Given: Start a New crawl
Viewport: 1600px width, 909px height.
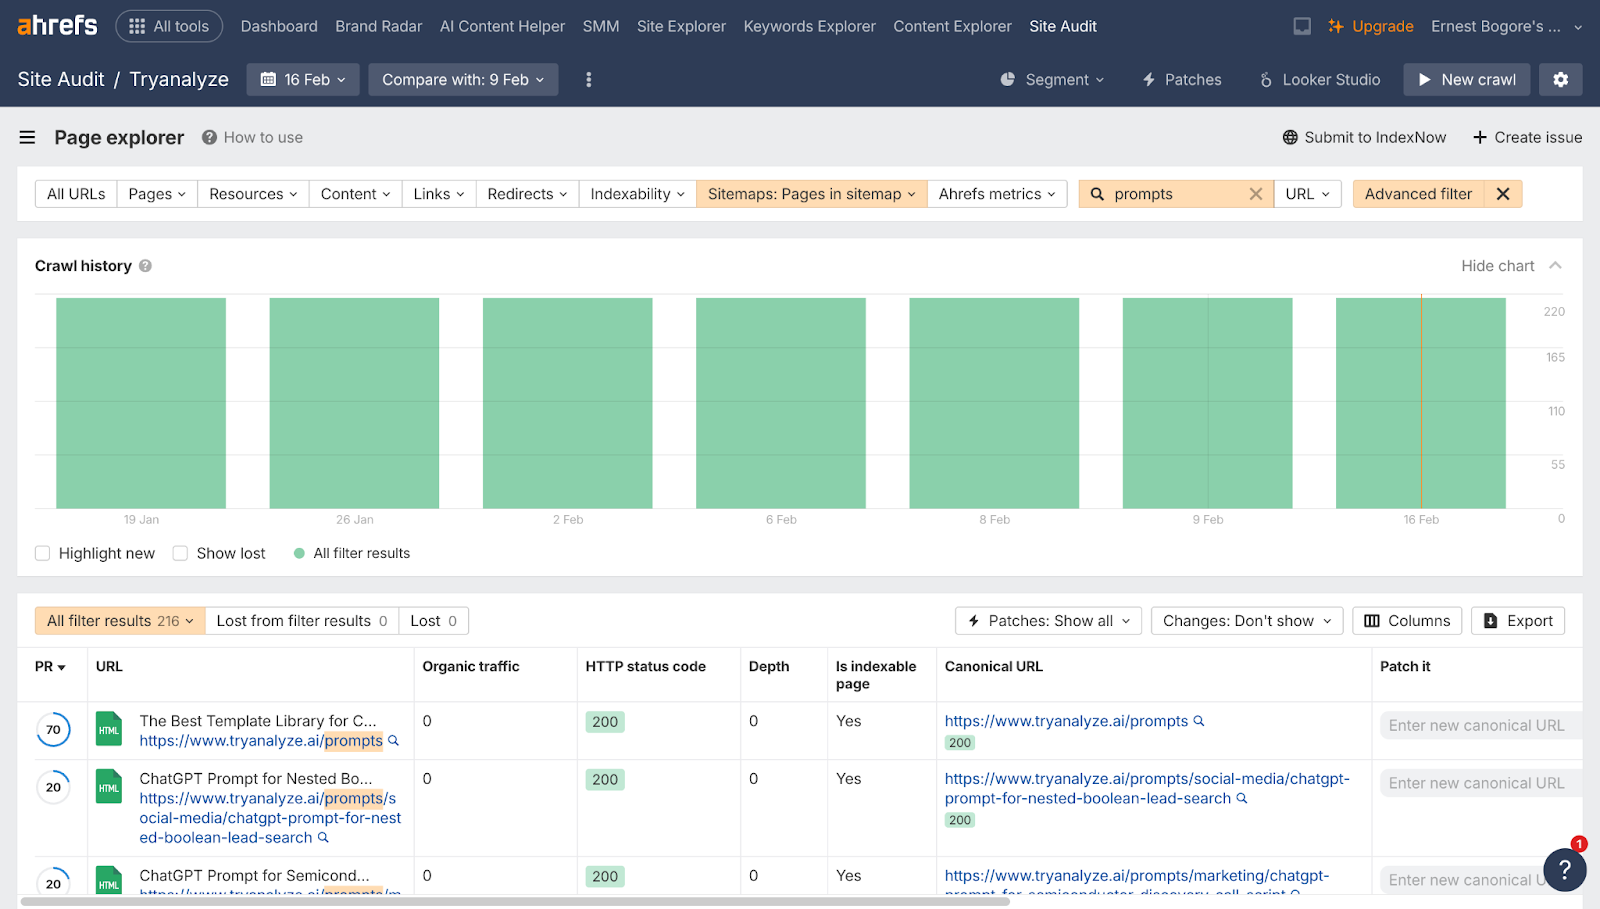Looking at the screenshot, I should [x=1465, y=79].
